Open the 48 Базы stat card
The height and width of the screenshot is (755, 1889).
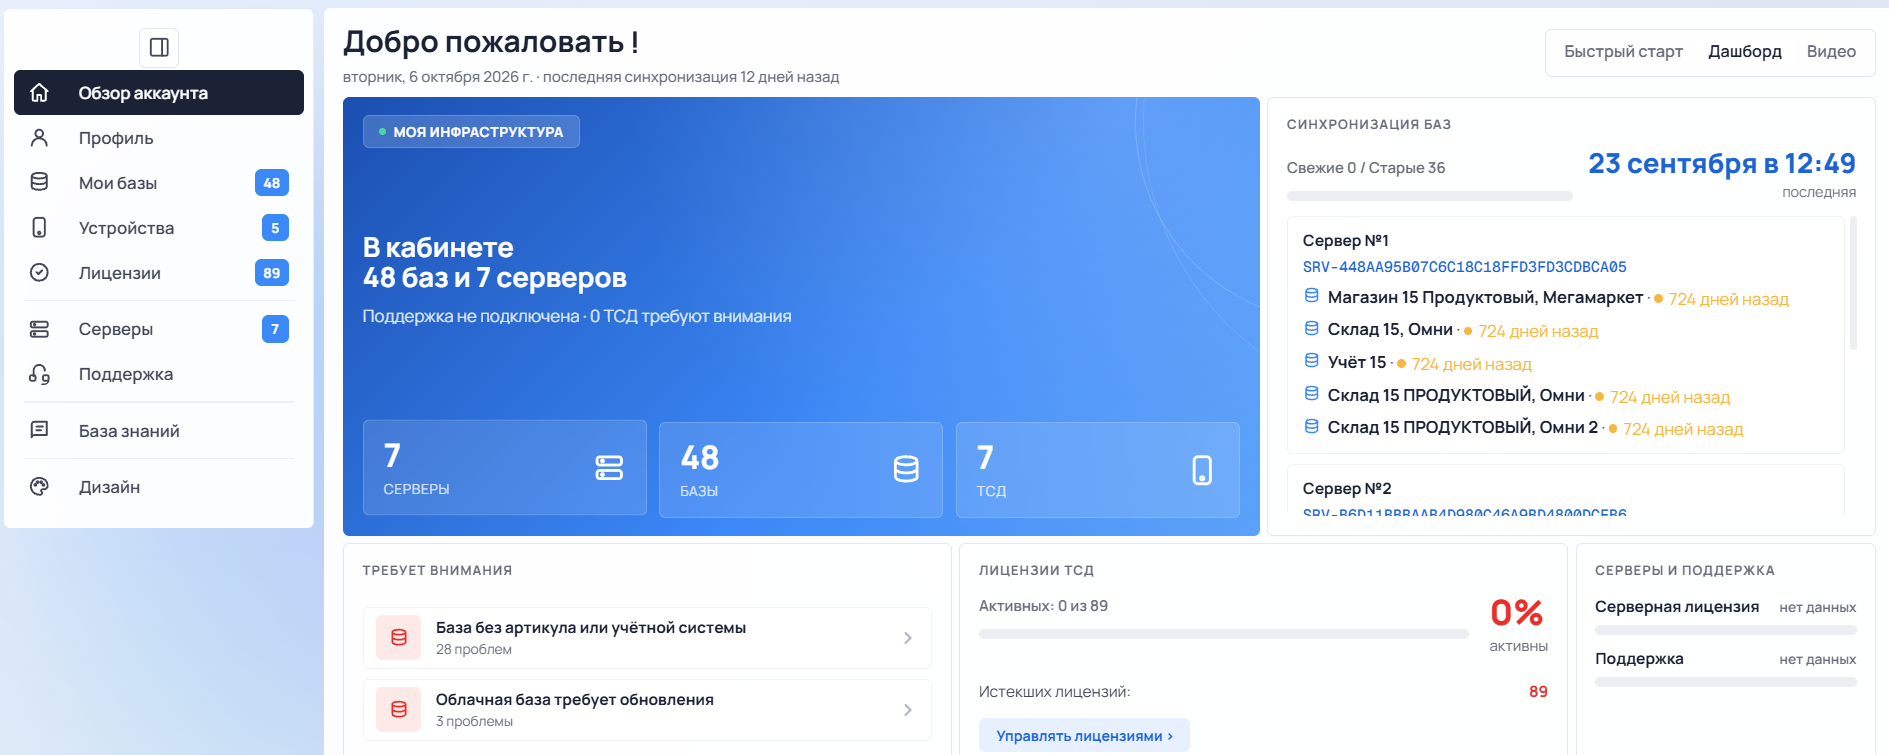point(801,470)
